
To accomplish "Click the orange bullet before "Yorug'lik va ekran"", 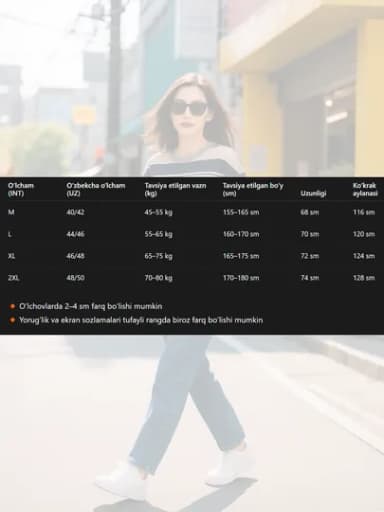I will 12,320.
